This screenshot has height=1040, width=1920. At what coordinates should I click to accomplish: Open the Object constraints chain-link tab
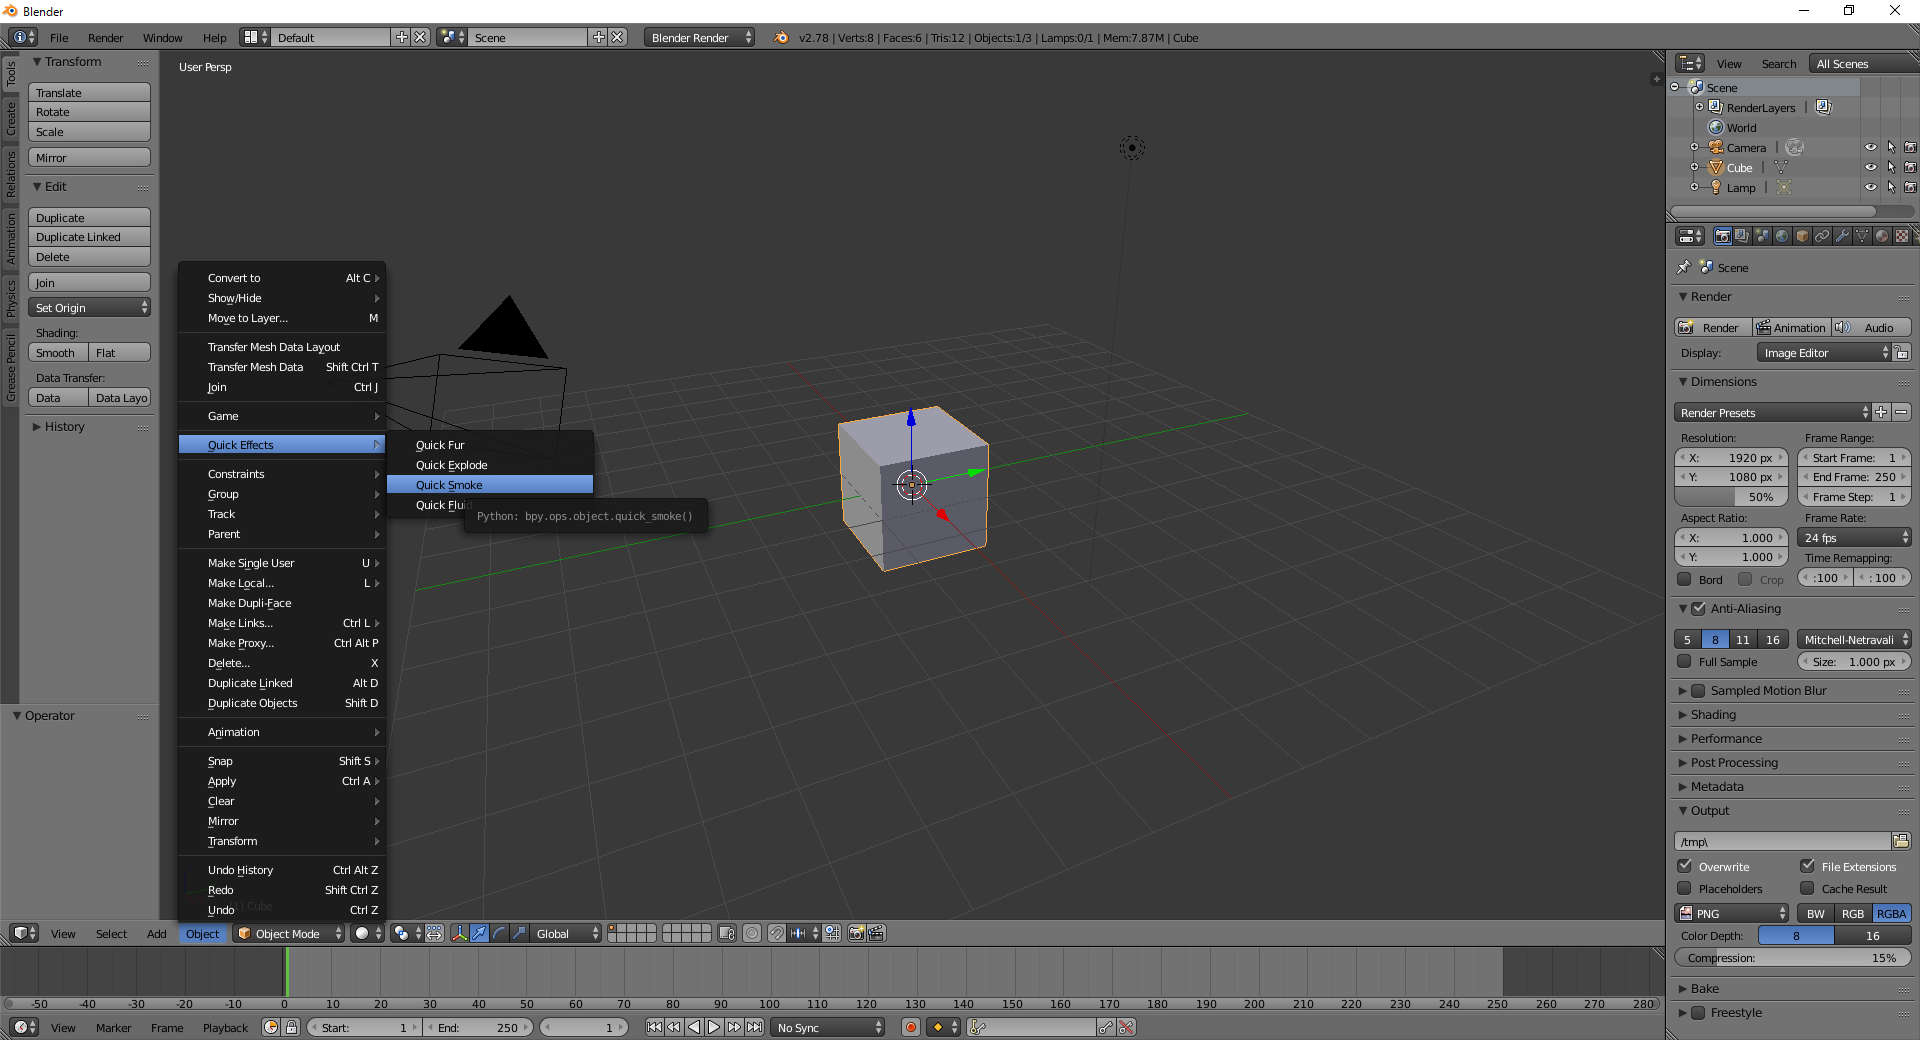1822,236
